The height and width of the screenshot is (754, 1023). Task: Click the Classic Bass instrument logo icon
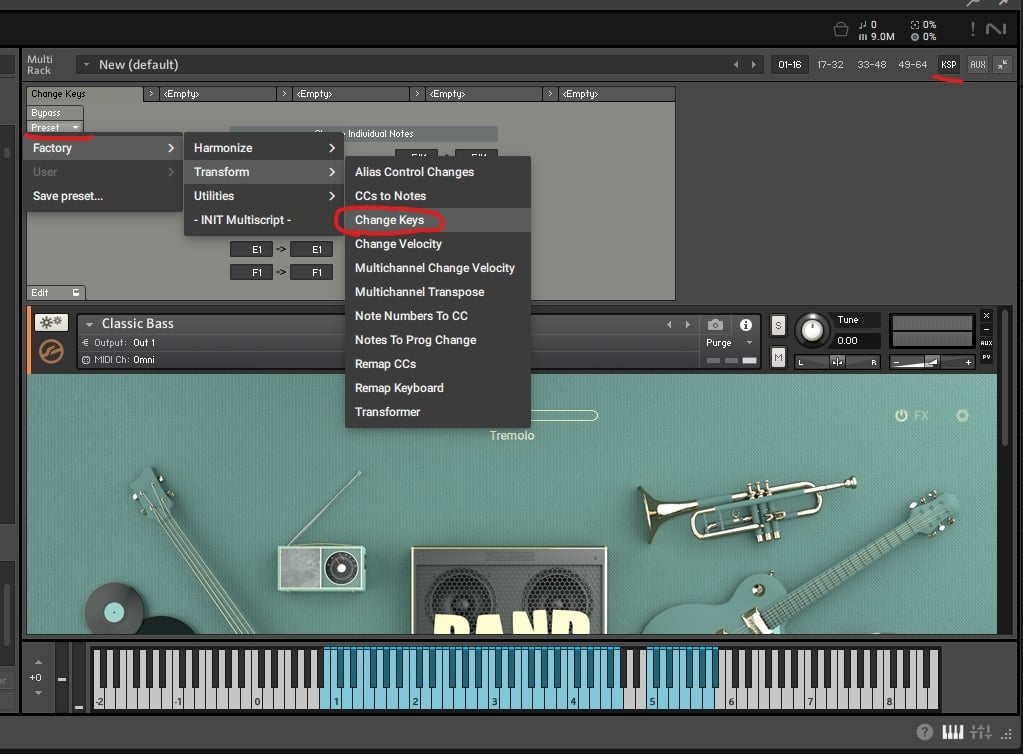51,352
